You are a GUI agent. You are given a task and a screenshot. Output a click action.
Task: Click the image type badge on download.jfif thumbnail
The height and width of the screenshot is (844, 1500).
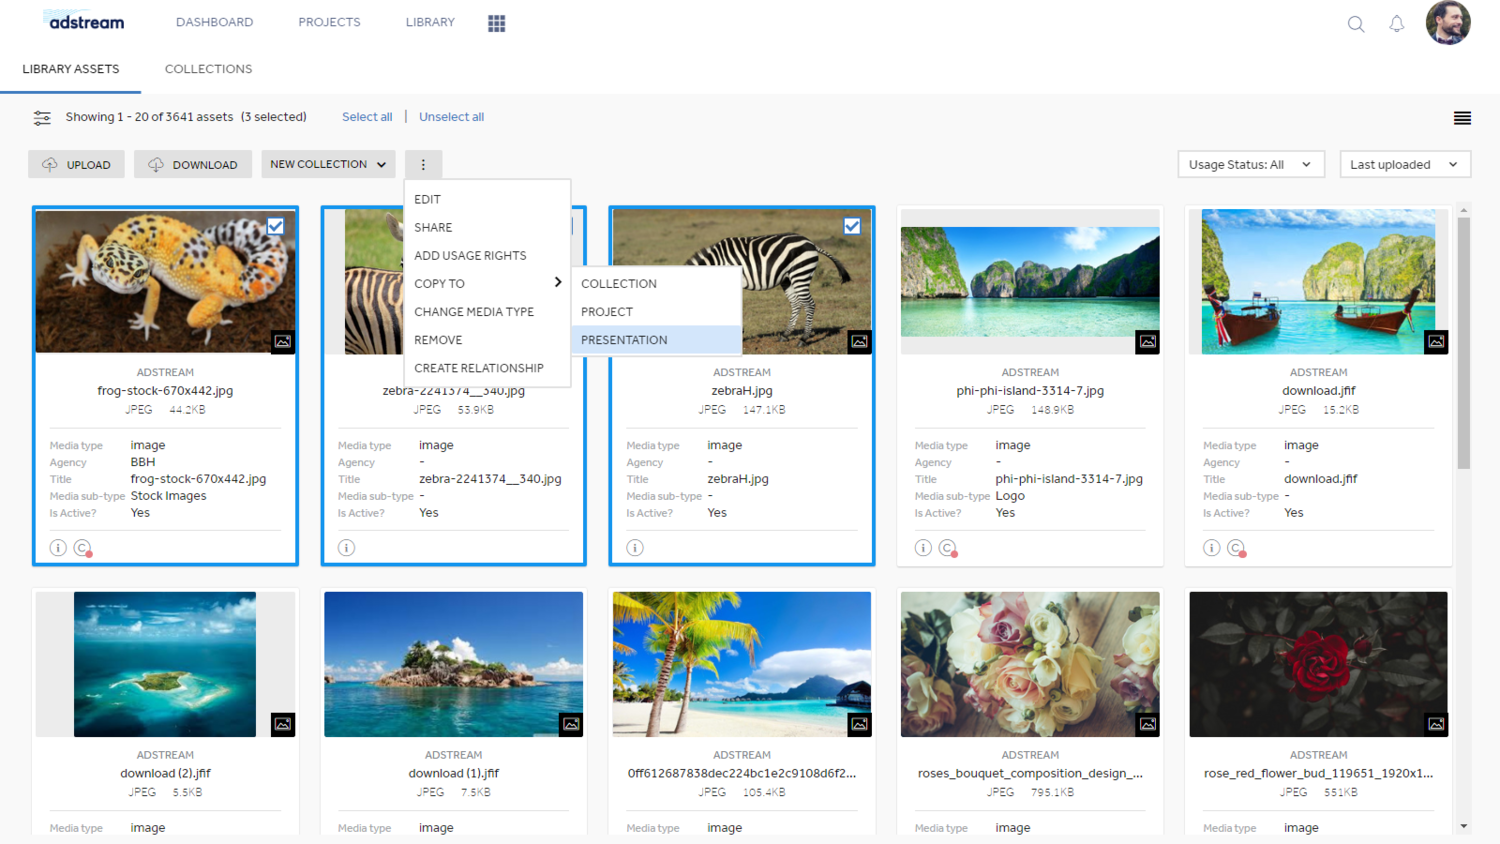coord(1436,342)
